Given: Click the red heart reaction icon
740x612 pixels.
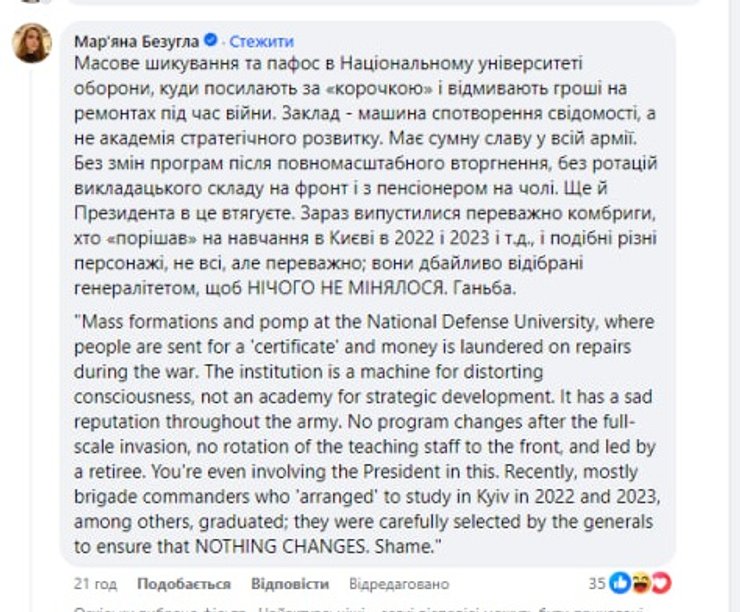Looking at the screenshot, I should pos(660,583).
